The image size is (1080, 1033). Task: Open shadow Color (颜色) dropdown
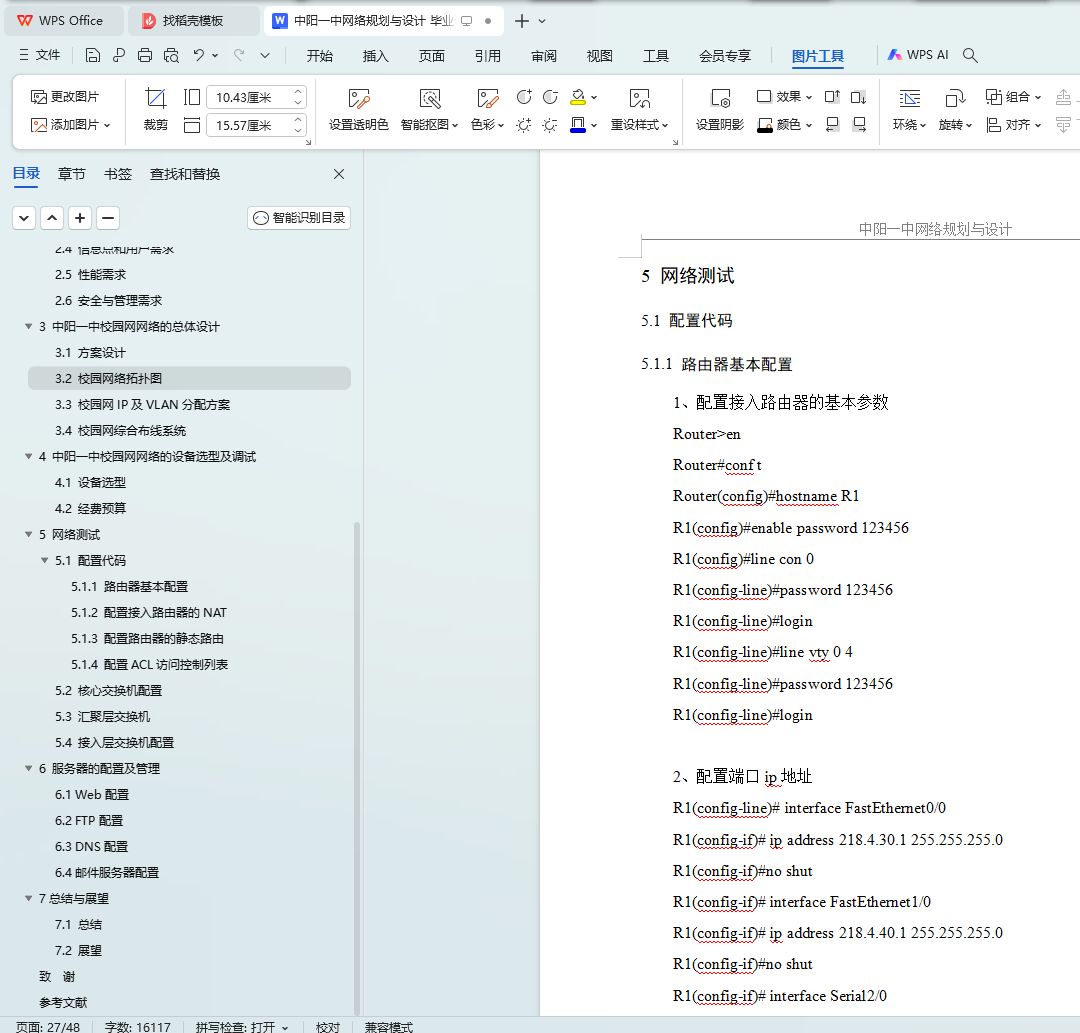[x=785, y=125]
